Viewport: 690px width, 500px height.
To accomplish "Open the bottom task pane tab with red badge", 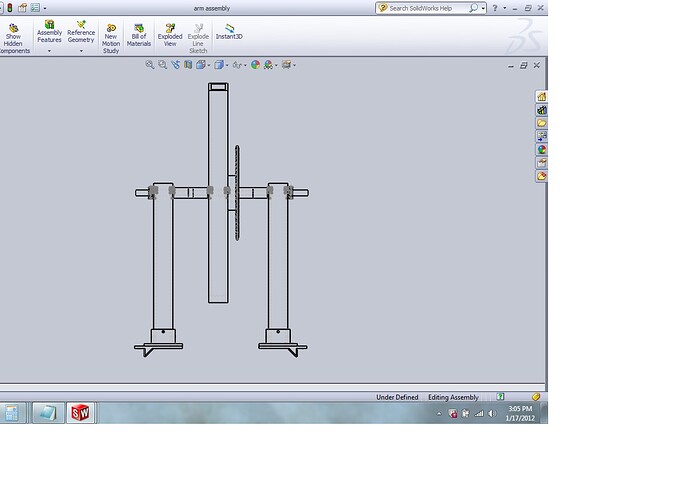I will coord(541,176).
